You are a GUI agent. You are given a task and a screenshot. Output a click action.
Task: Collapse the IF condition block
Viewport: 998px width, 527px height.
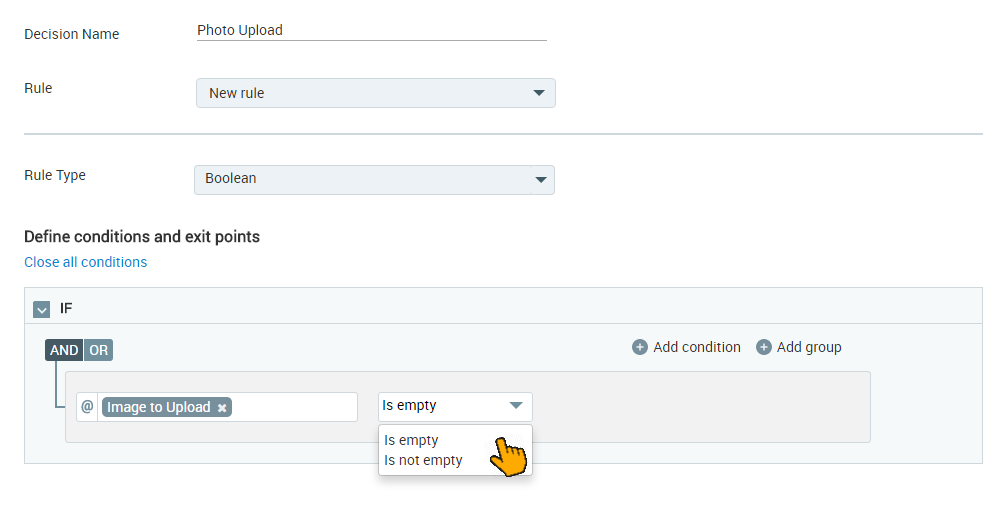pyautogui.click(x=41, y=309)
